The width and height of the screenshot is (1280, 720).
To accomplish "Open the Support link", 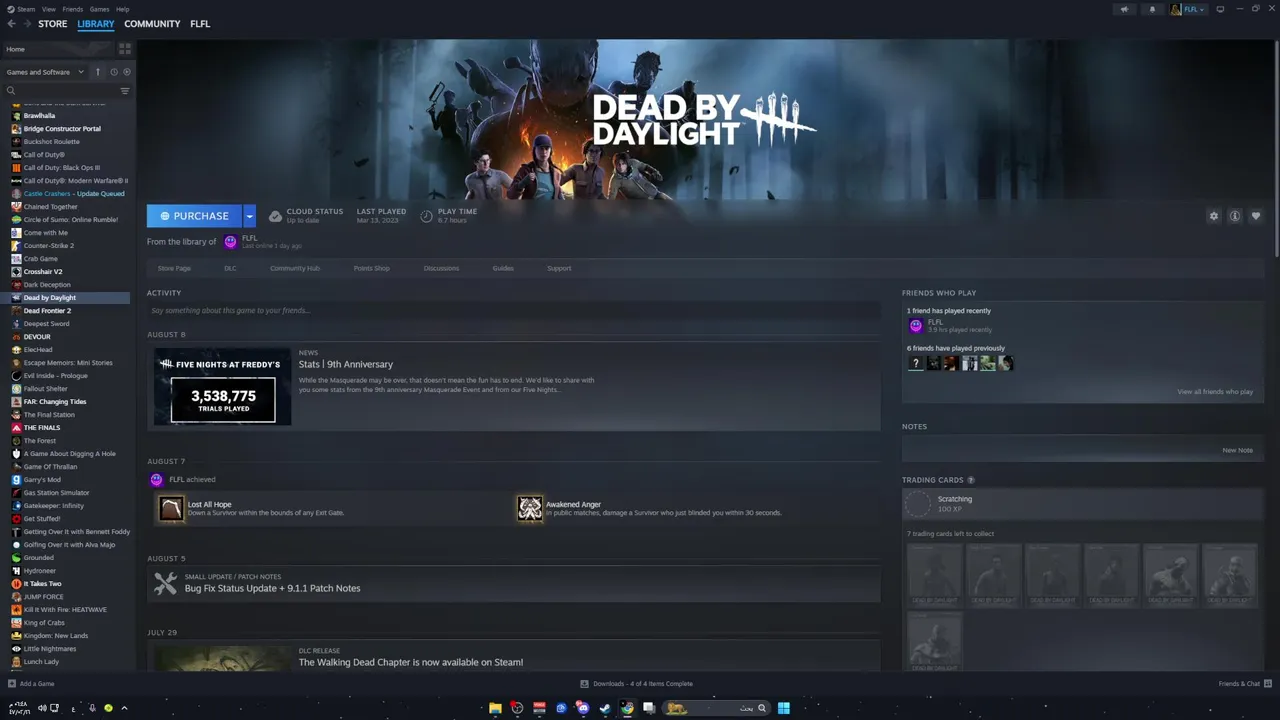I will pos(559,268).
